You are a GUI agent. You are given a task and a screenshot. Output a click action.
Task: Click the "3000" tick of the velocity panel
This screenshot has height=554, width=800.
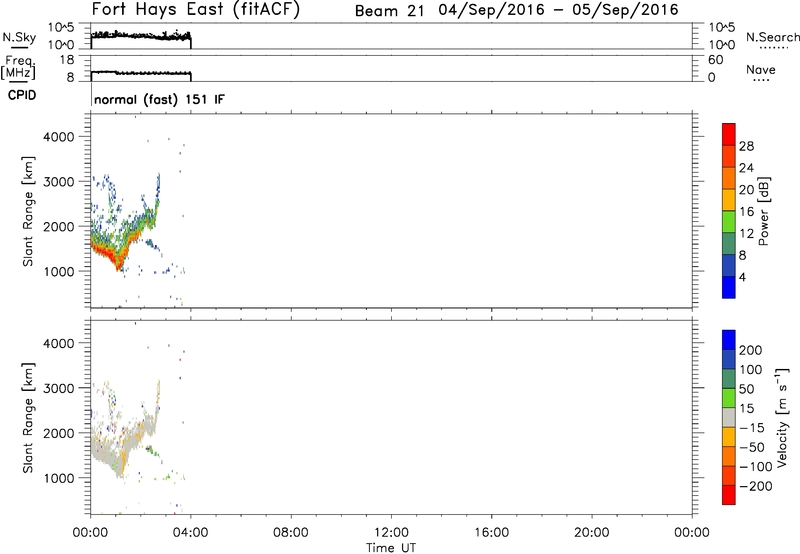coord(59,388)
